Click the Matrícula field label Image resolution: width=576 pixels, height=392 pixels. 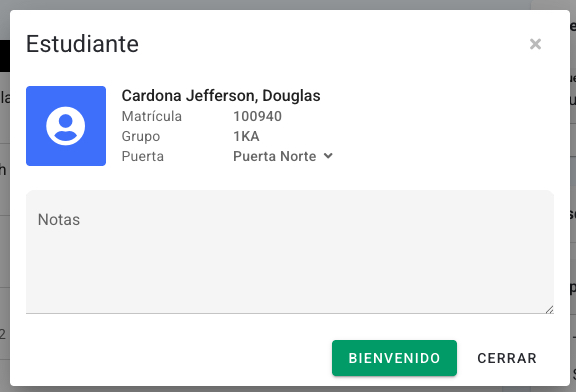click(x=152, y=116)
